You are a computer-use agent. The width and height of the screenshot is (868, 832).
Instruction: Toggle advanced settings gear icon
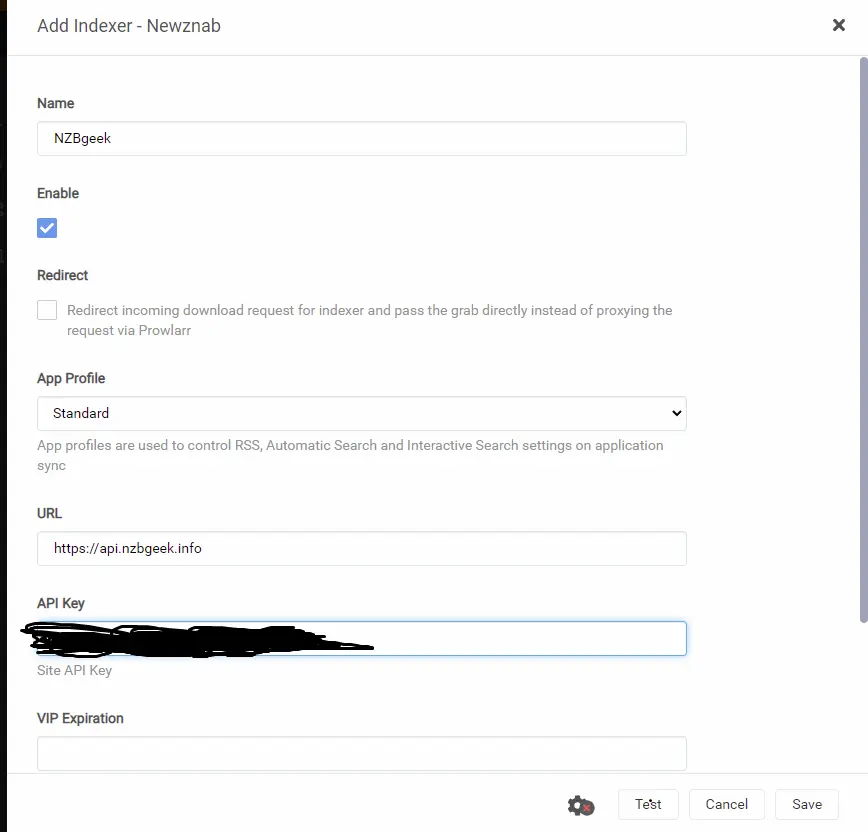580,805
